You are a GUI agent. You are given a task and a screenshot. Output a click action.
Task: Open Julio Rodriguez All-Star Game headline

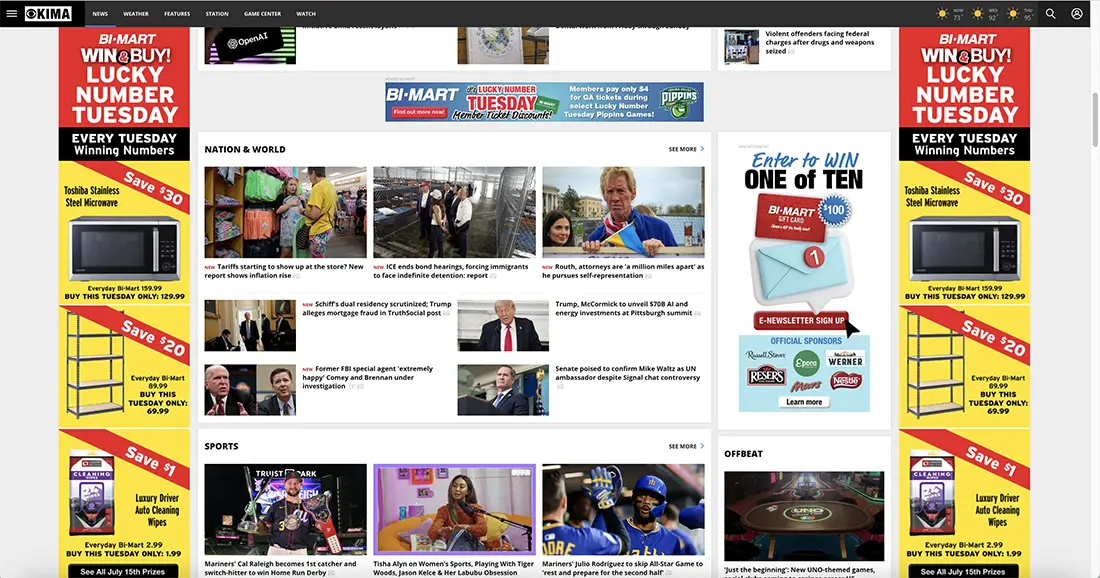pos(623,567)
